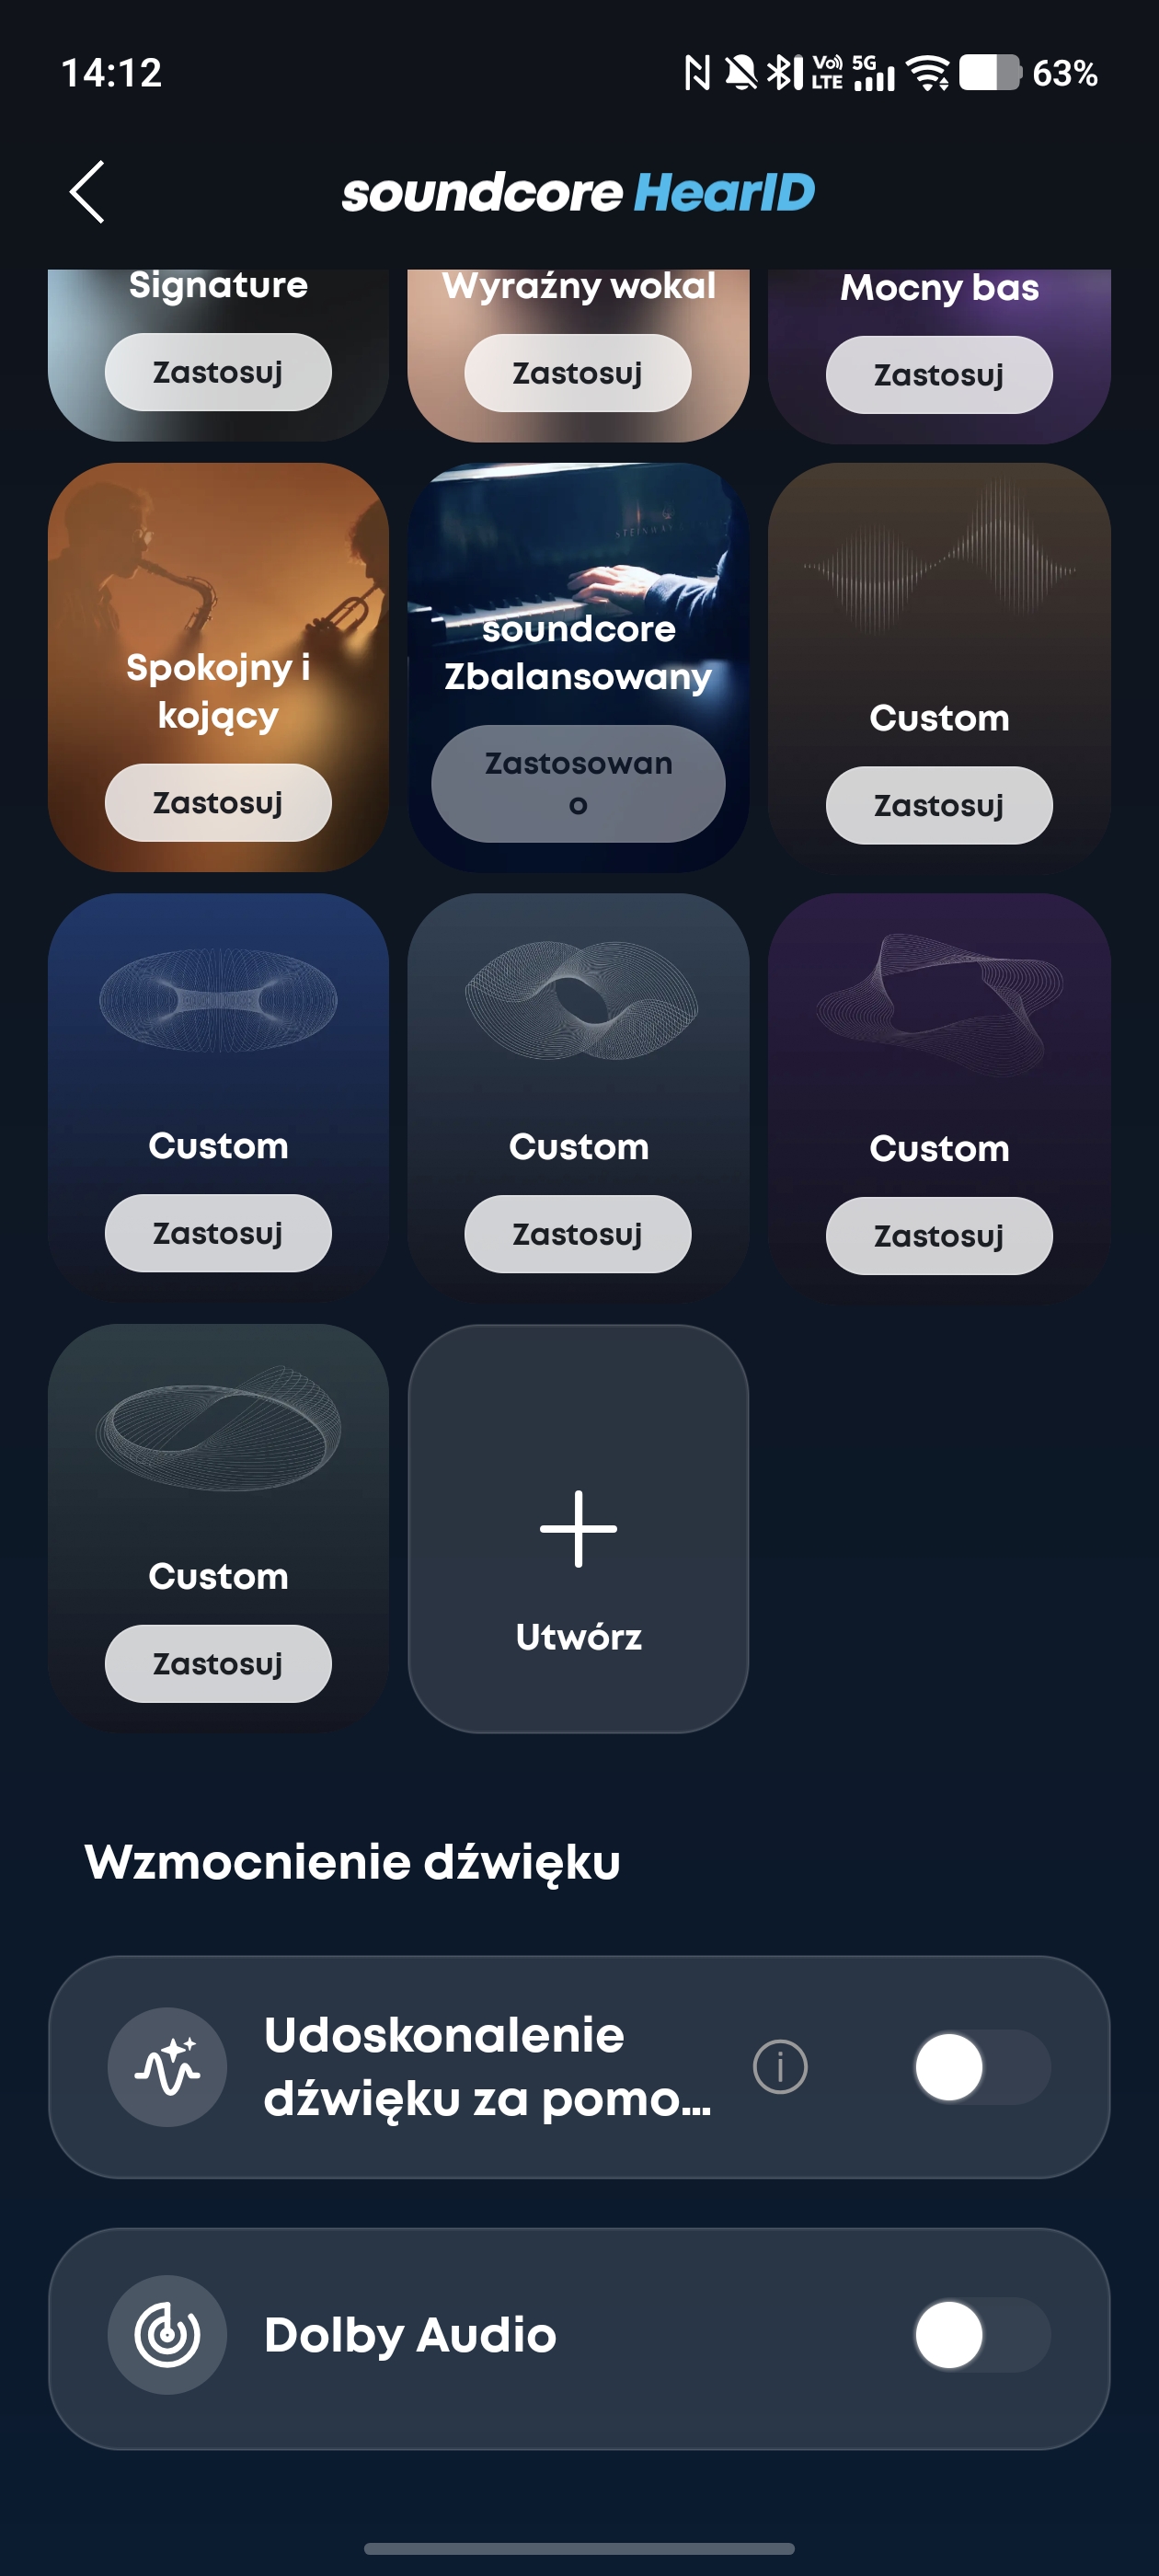Image resolution: width=1159 pixels, height=2576 pixels.
Task: Toggle Udoskonalenie dźwięku switch on
Action: (981, 2066)
